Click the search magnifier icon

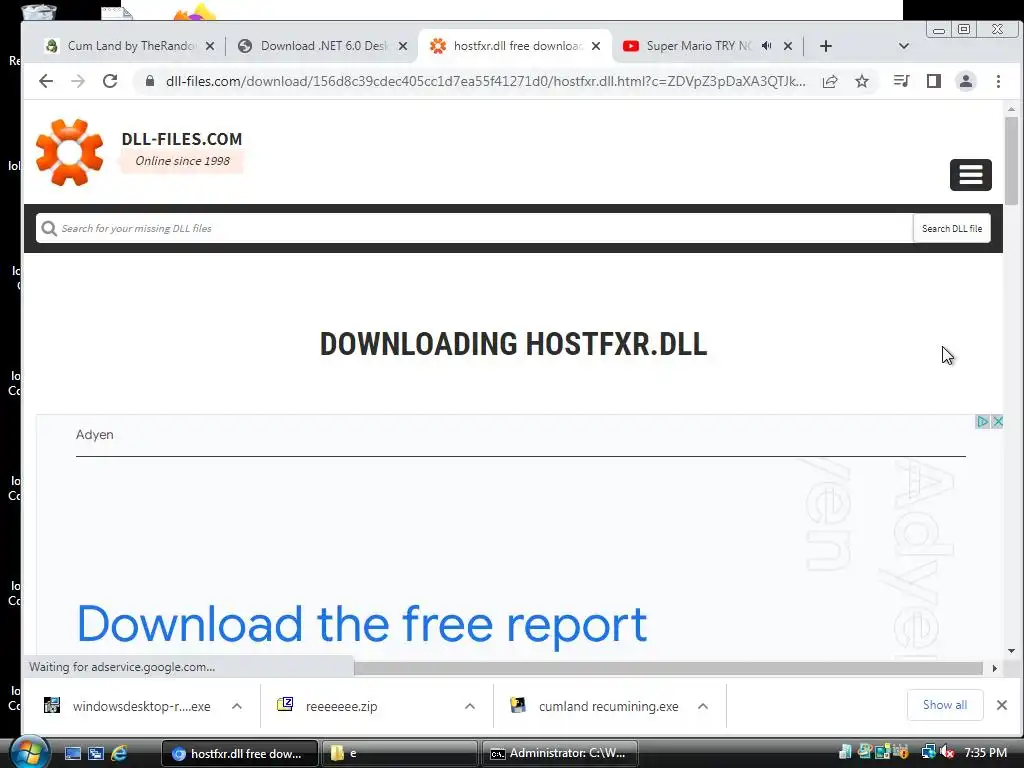pyautogui.click(x=48, y=229)
